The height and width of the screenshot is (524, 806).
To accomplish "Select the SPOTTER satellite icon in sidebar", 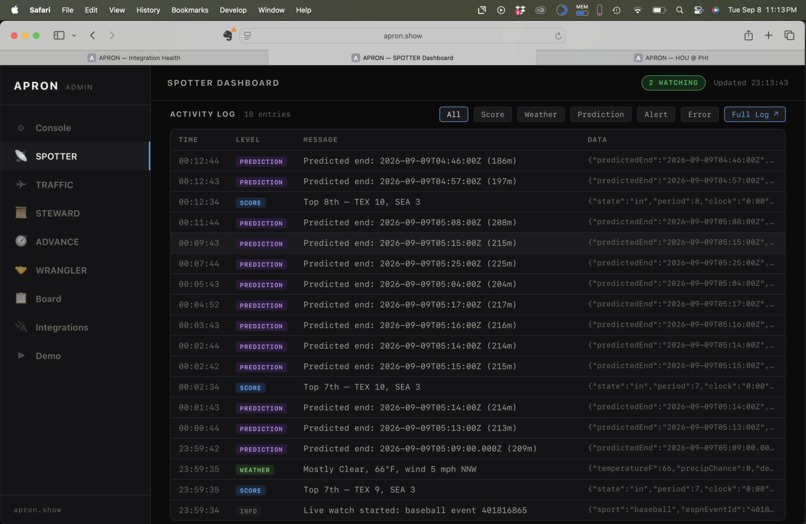I will click(x=21, y=156).
